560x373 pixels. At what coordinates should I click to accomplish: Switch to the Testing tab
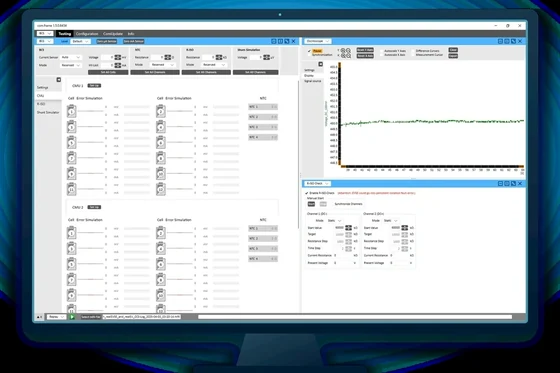click(x=65, y=34)
